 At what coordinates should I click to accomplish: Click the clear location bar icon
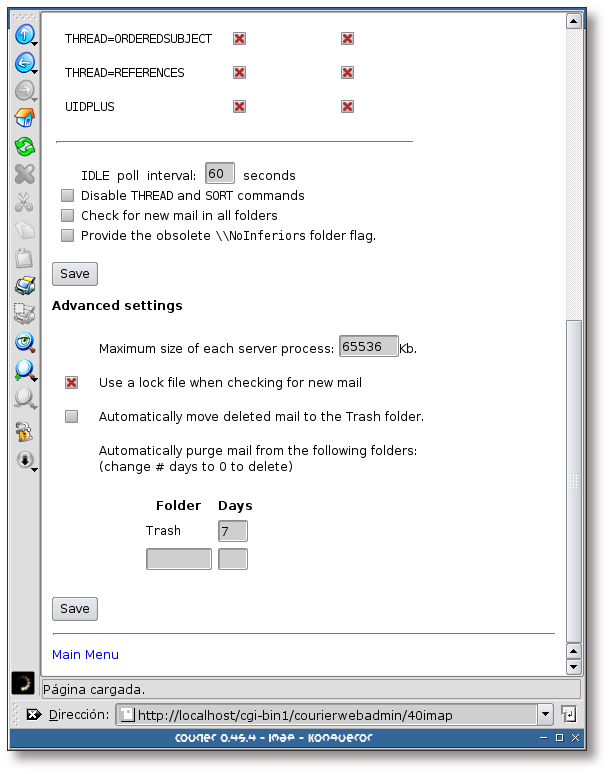pos(33,714)
